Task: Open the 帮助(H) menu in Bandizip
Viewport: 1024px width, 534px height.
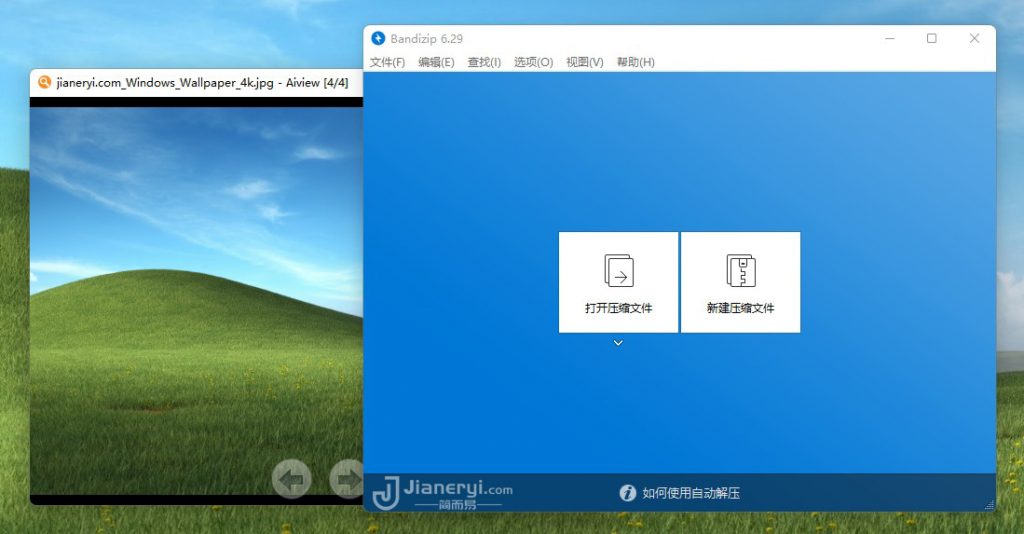Action: (635, 62)
